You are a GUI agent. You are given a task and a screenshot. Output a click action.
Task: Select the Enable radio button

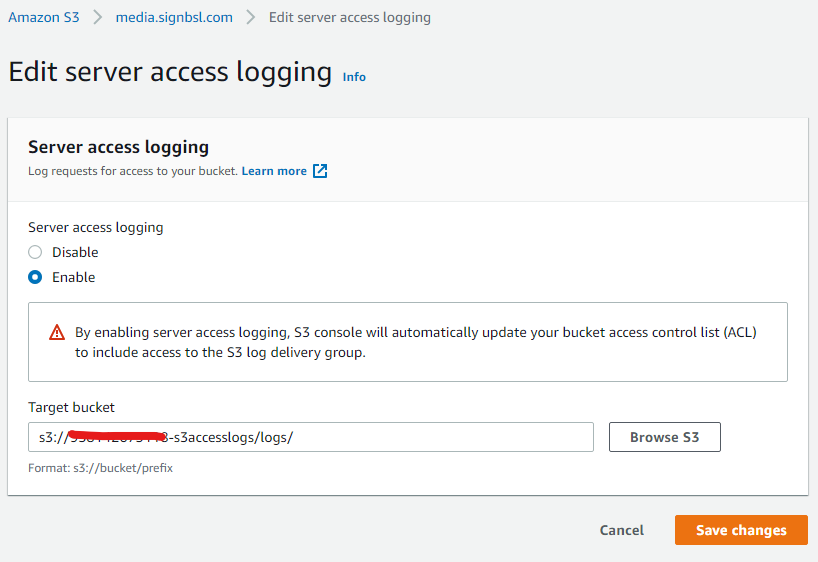click(x=35, y=277)
